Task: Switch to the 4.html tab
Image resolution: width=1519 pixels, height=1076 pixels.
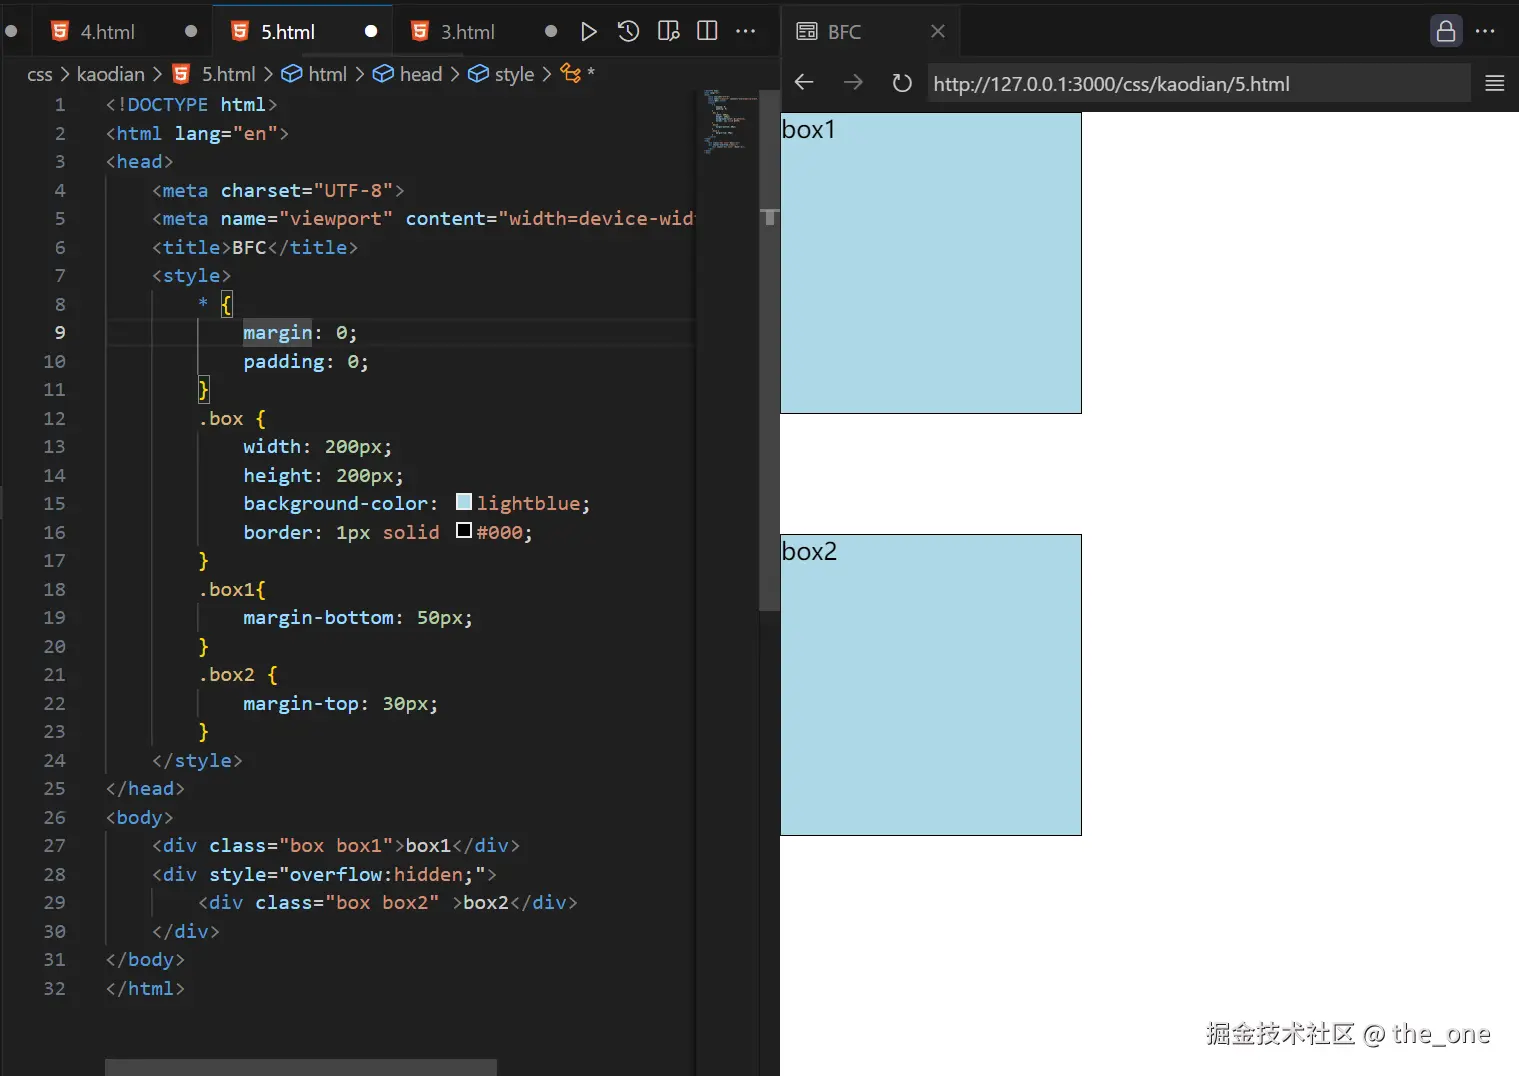Action: pos(107,32)
